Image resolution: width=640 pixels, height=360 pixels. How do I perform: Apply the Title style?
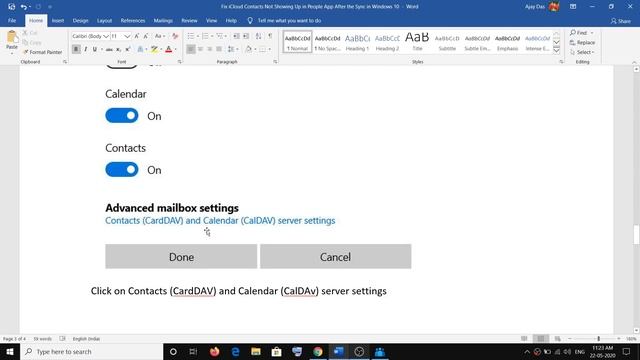click(x=417, y=42)
